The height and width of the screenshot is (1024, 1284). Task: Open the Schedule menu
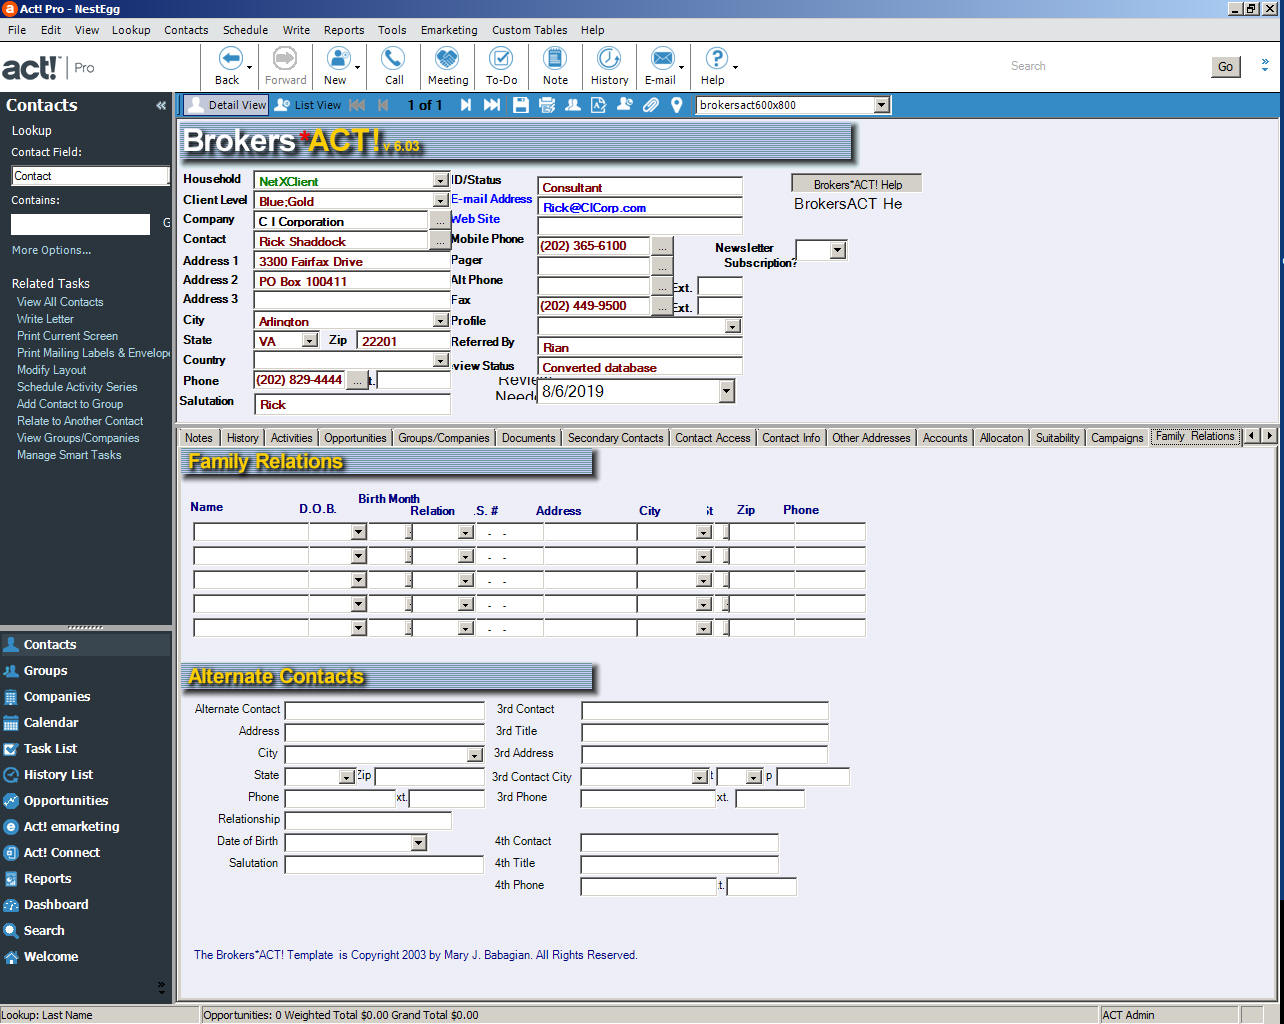tap(245, 30)
